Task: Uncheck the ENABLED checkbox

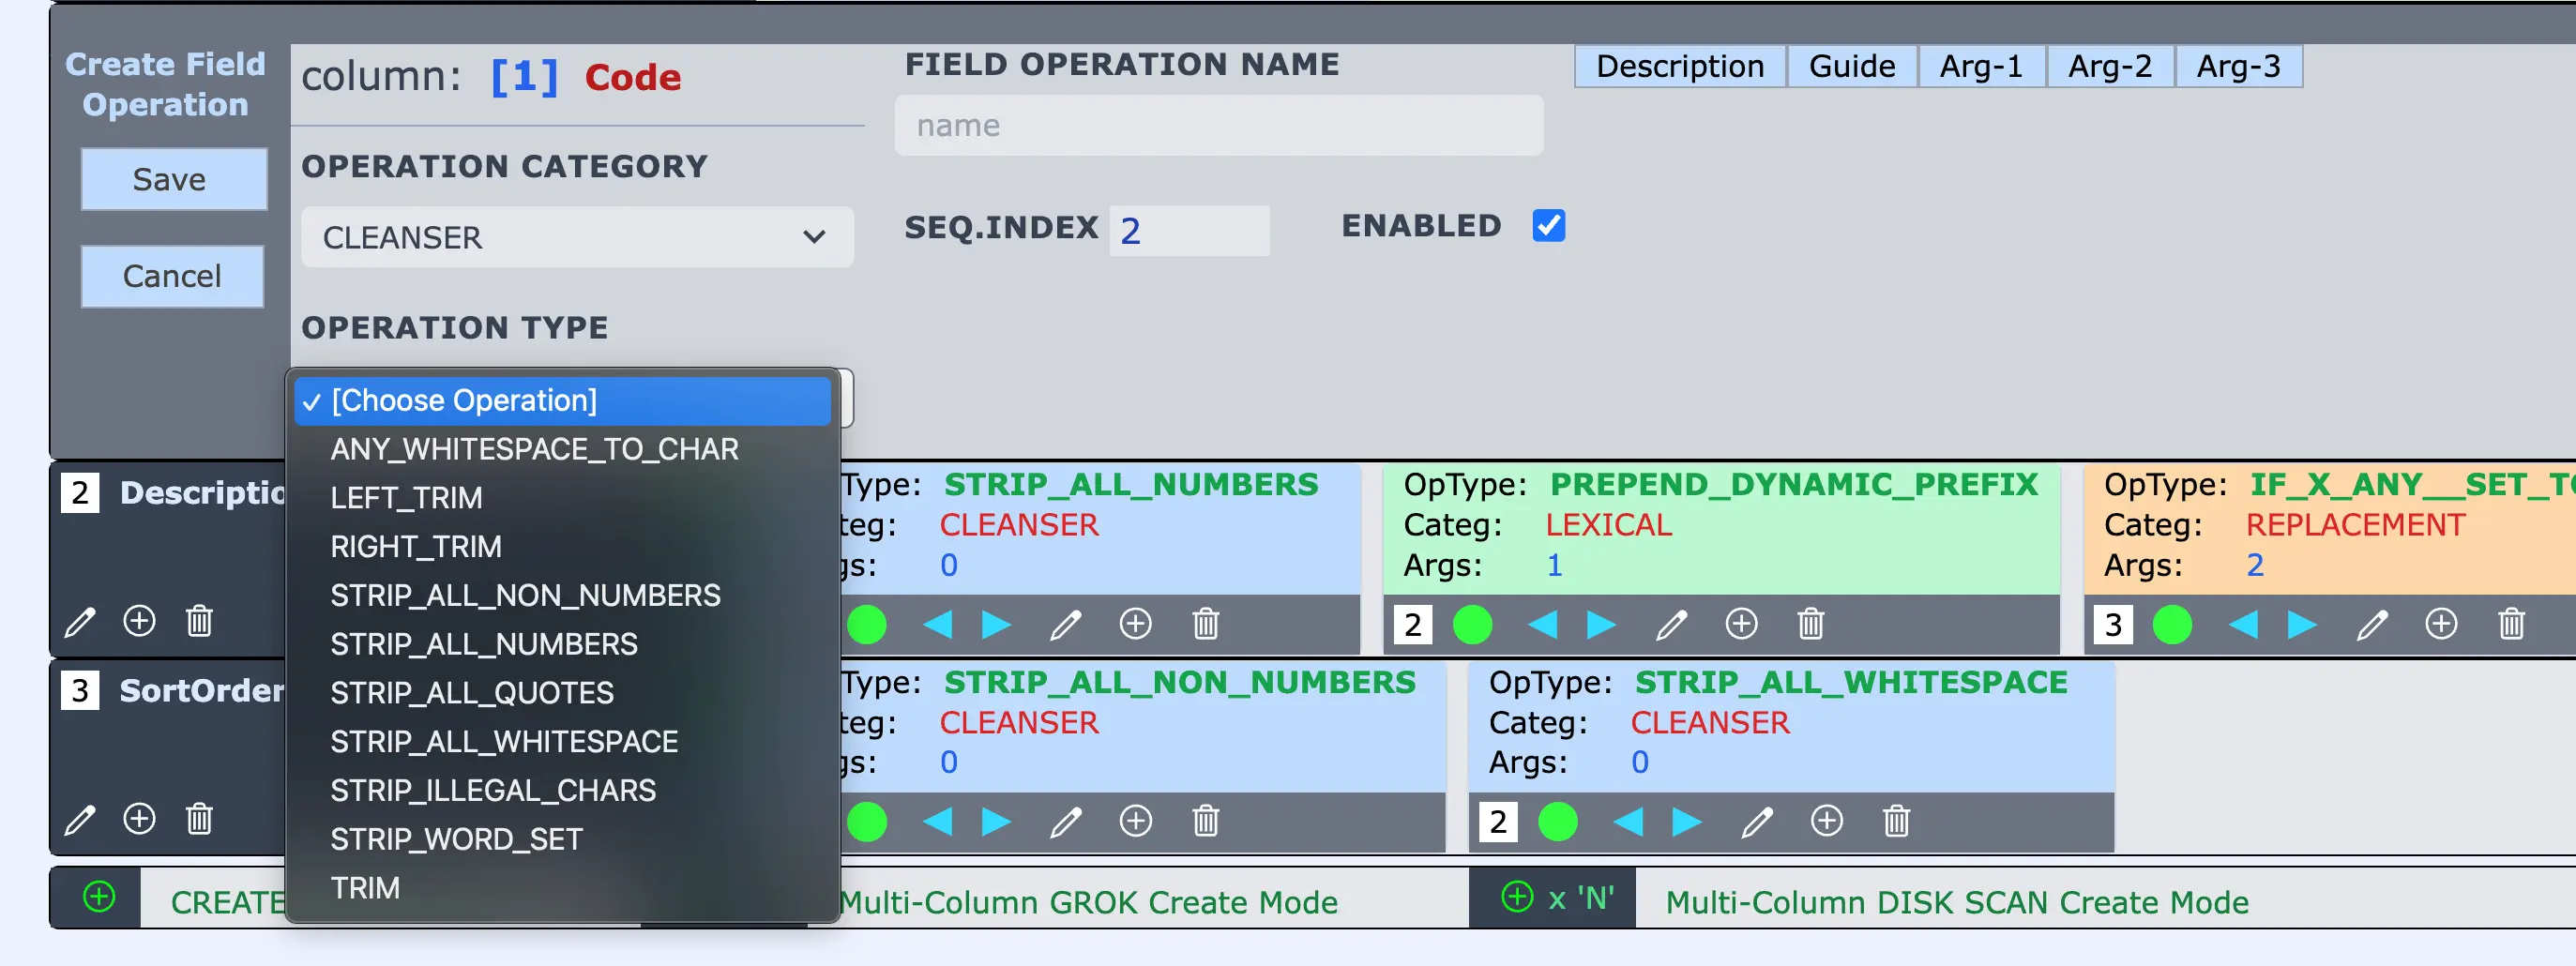Action: (x=1549, y=226)
